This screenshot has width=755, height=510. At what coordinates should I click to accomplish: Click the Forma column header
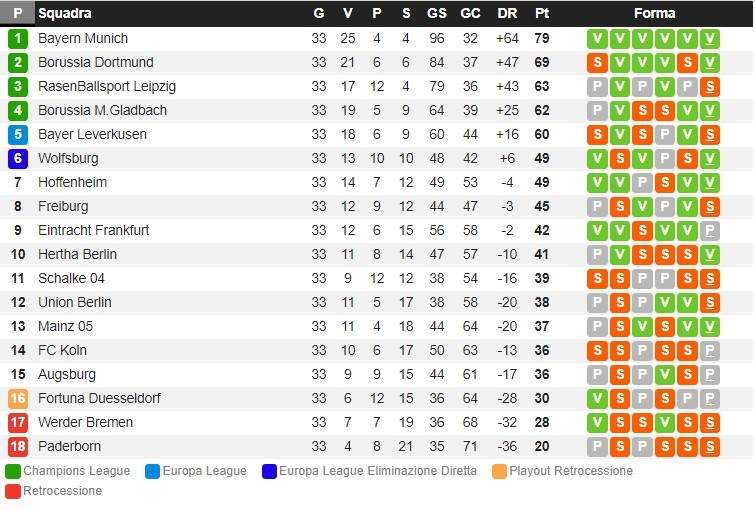pos(654,14)
